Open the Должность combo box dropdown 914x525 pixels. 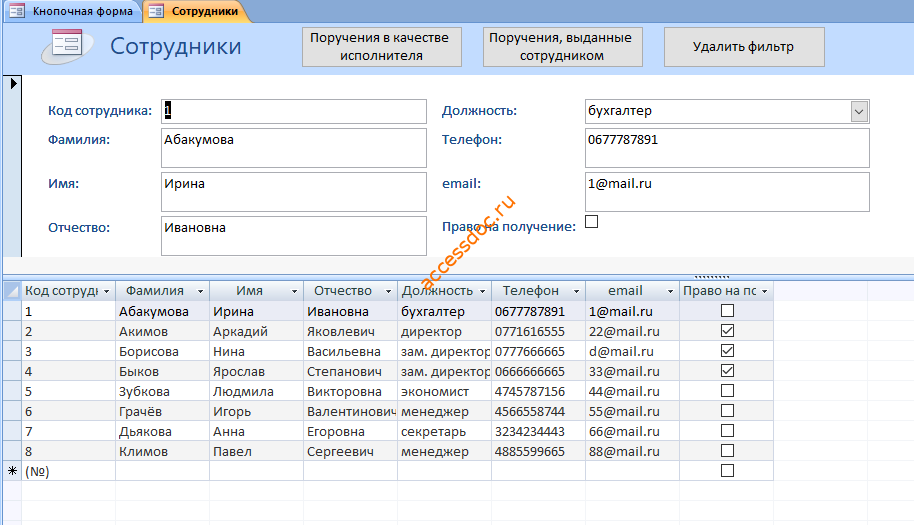[859, 111]
